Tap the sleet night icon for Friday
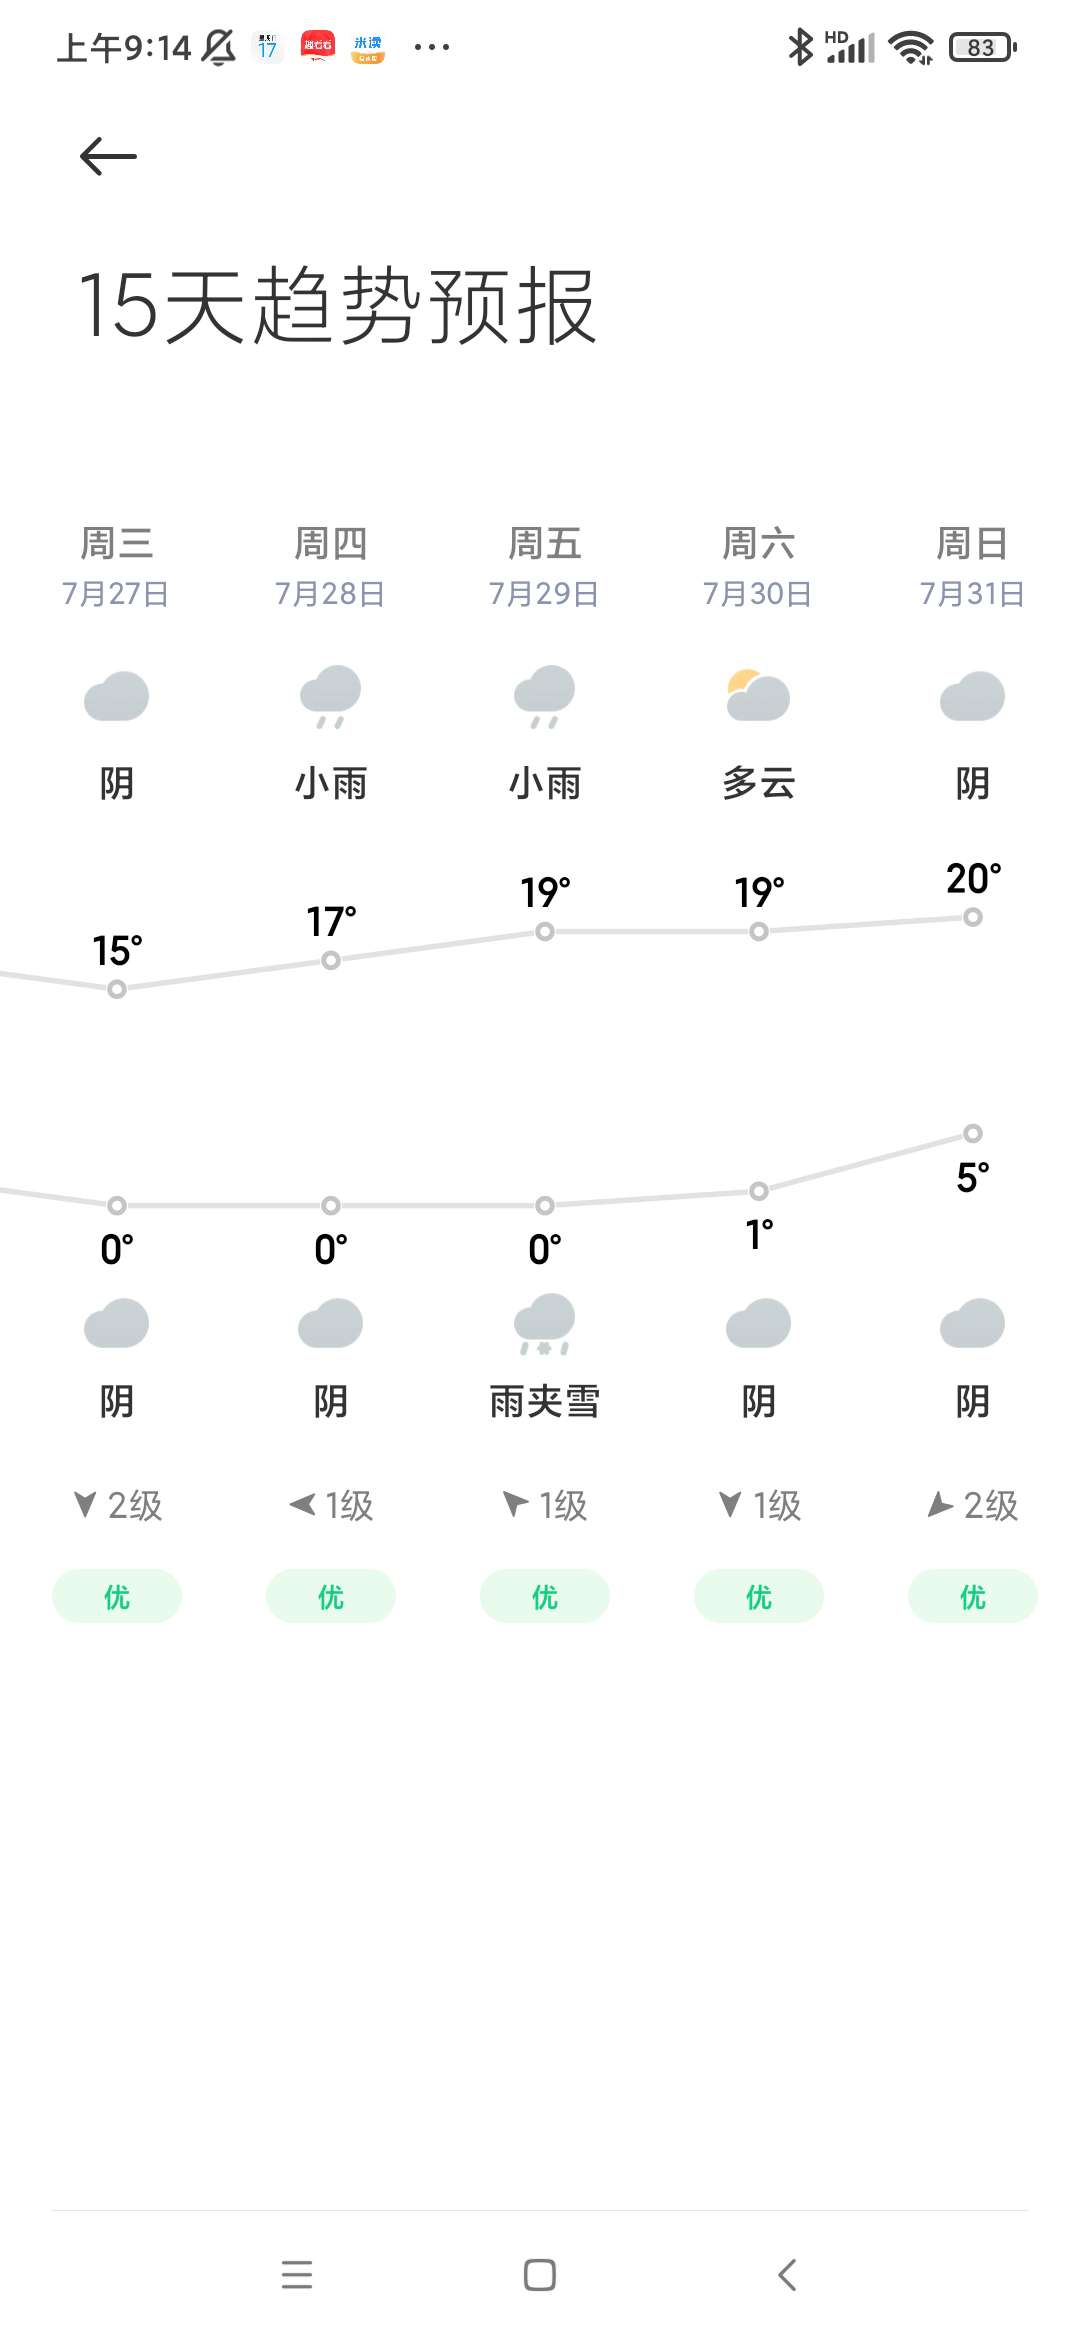1080x2340 pixels. click(544, 1324)
